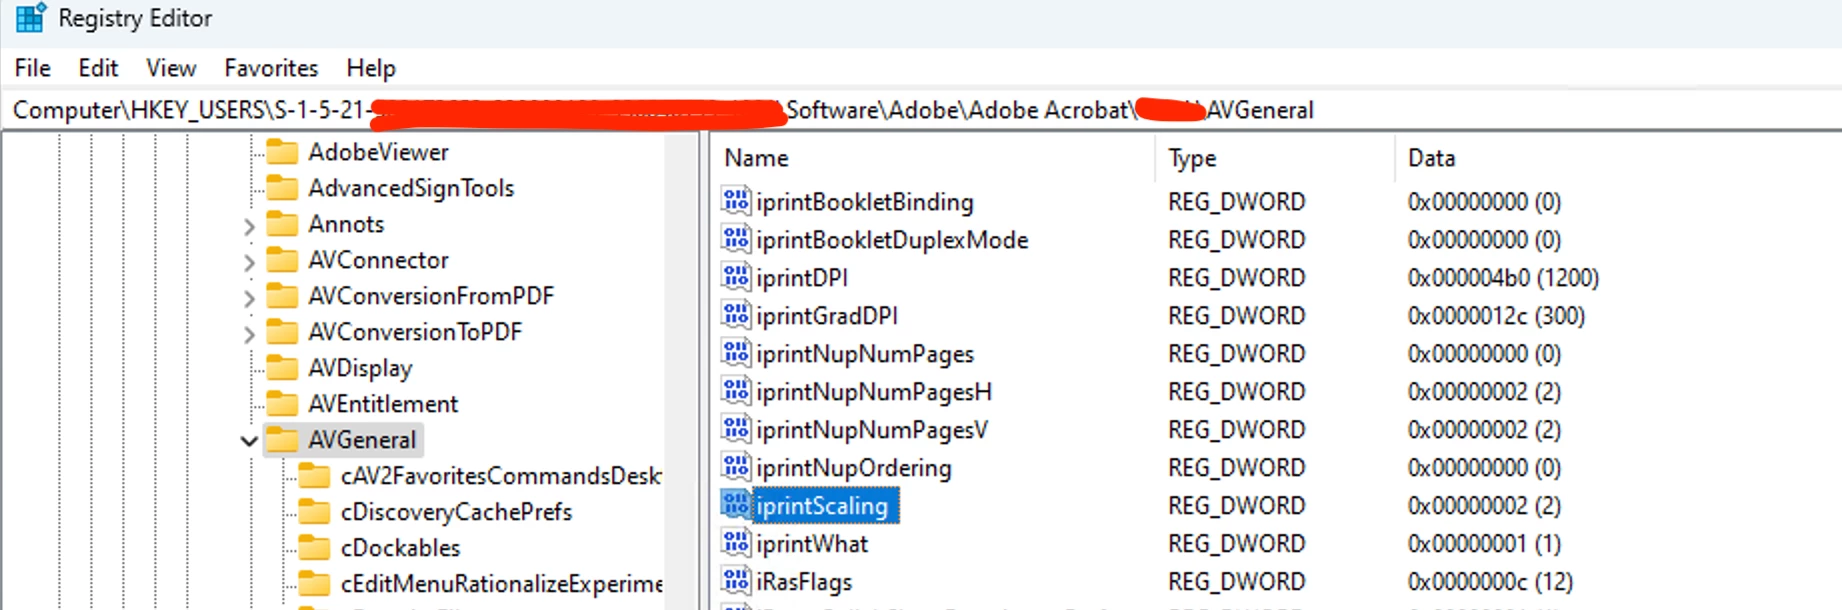Viewport: 1842px width, 610px height.
Task: Click the cEditMenuRationalizeExperiment folder icon
Action: pos(315,584)
